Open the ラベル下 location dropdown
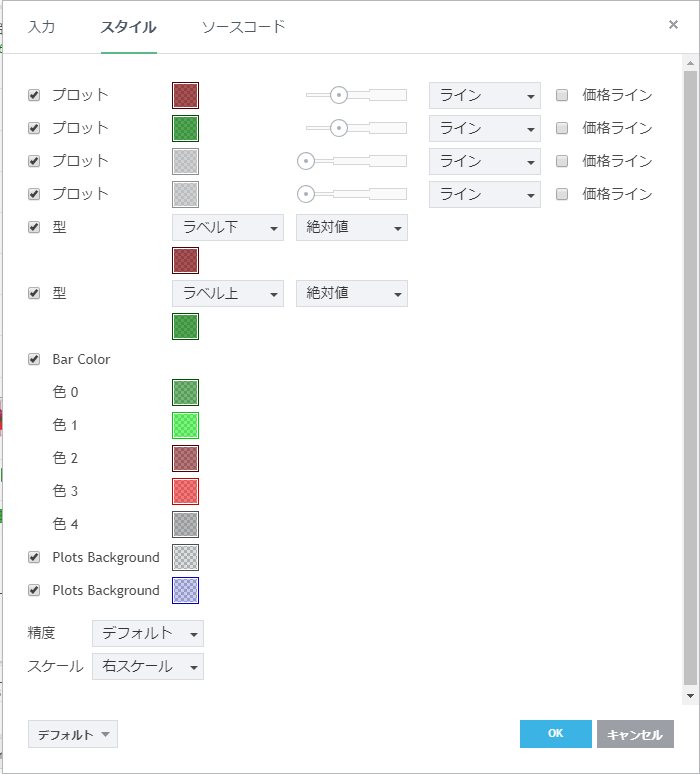This screenshot has width=700, height=774. coord(228,227)
